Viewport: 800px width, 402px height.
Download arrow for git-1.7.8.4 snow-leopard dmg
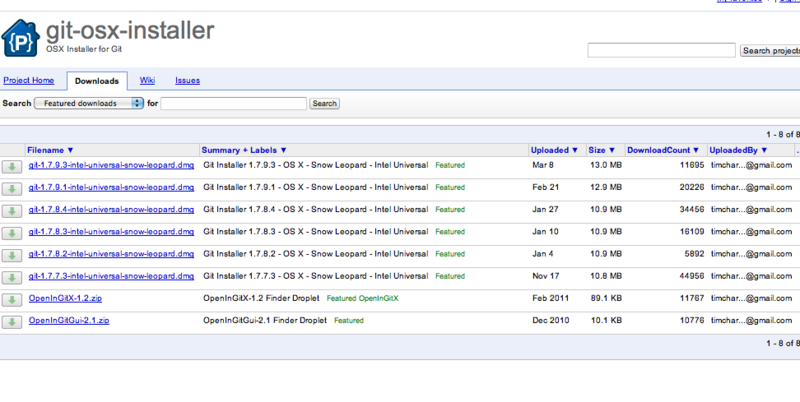(x=12, y=211)
